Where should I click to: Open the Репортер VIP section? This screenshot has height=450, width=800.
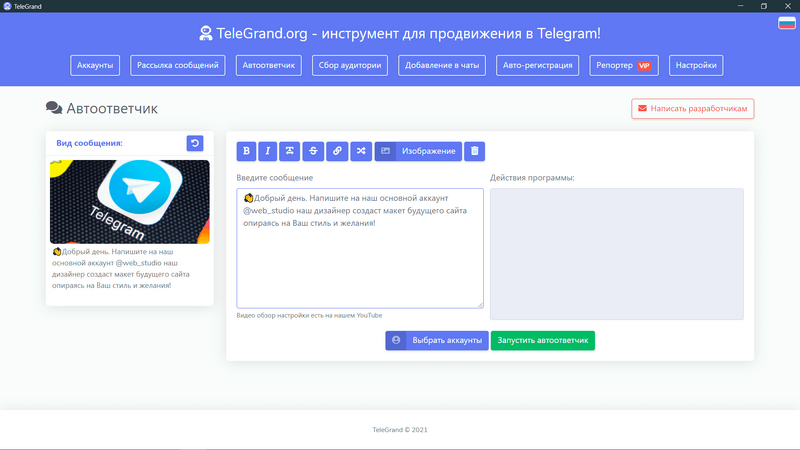(x=624, y=65)
